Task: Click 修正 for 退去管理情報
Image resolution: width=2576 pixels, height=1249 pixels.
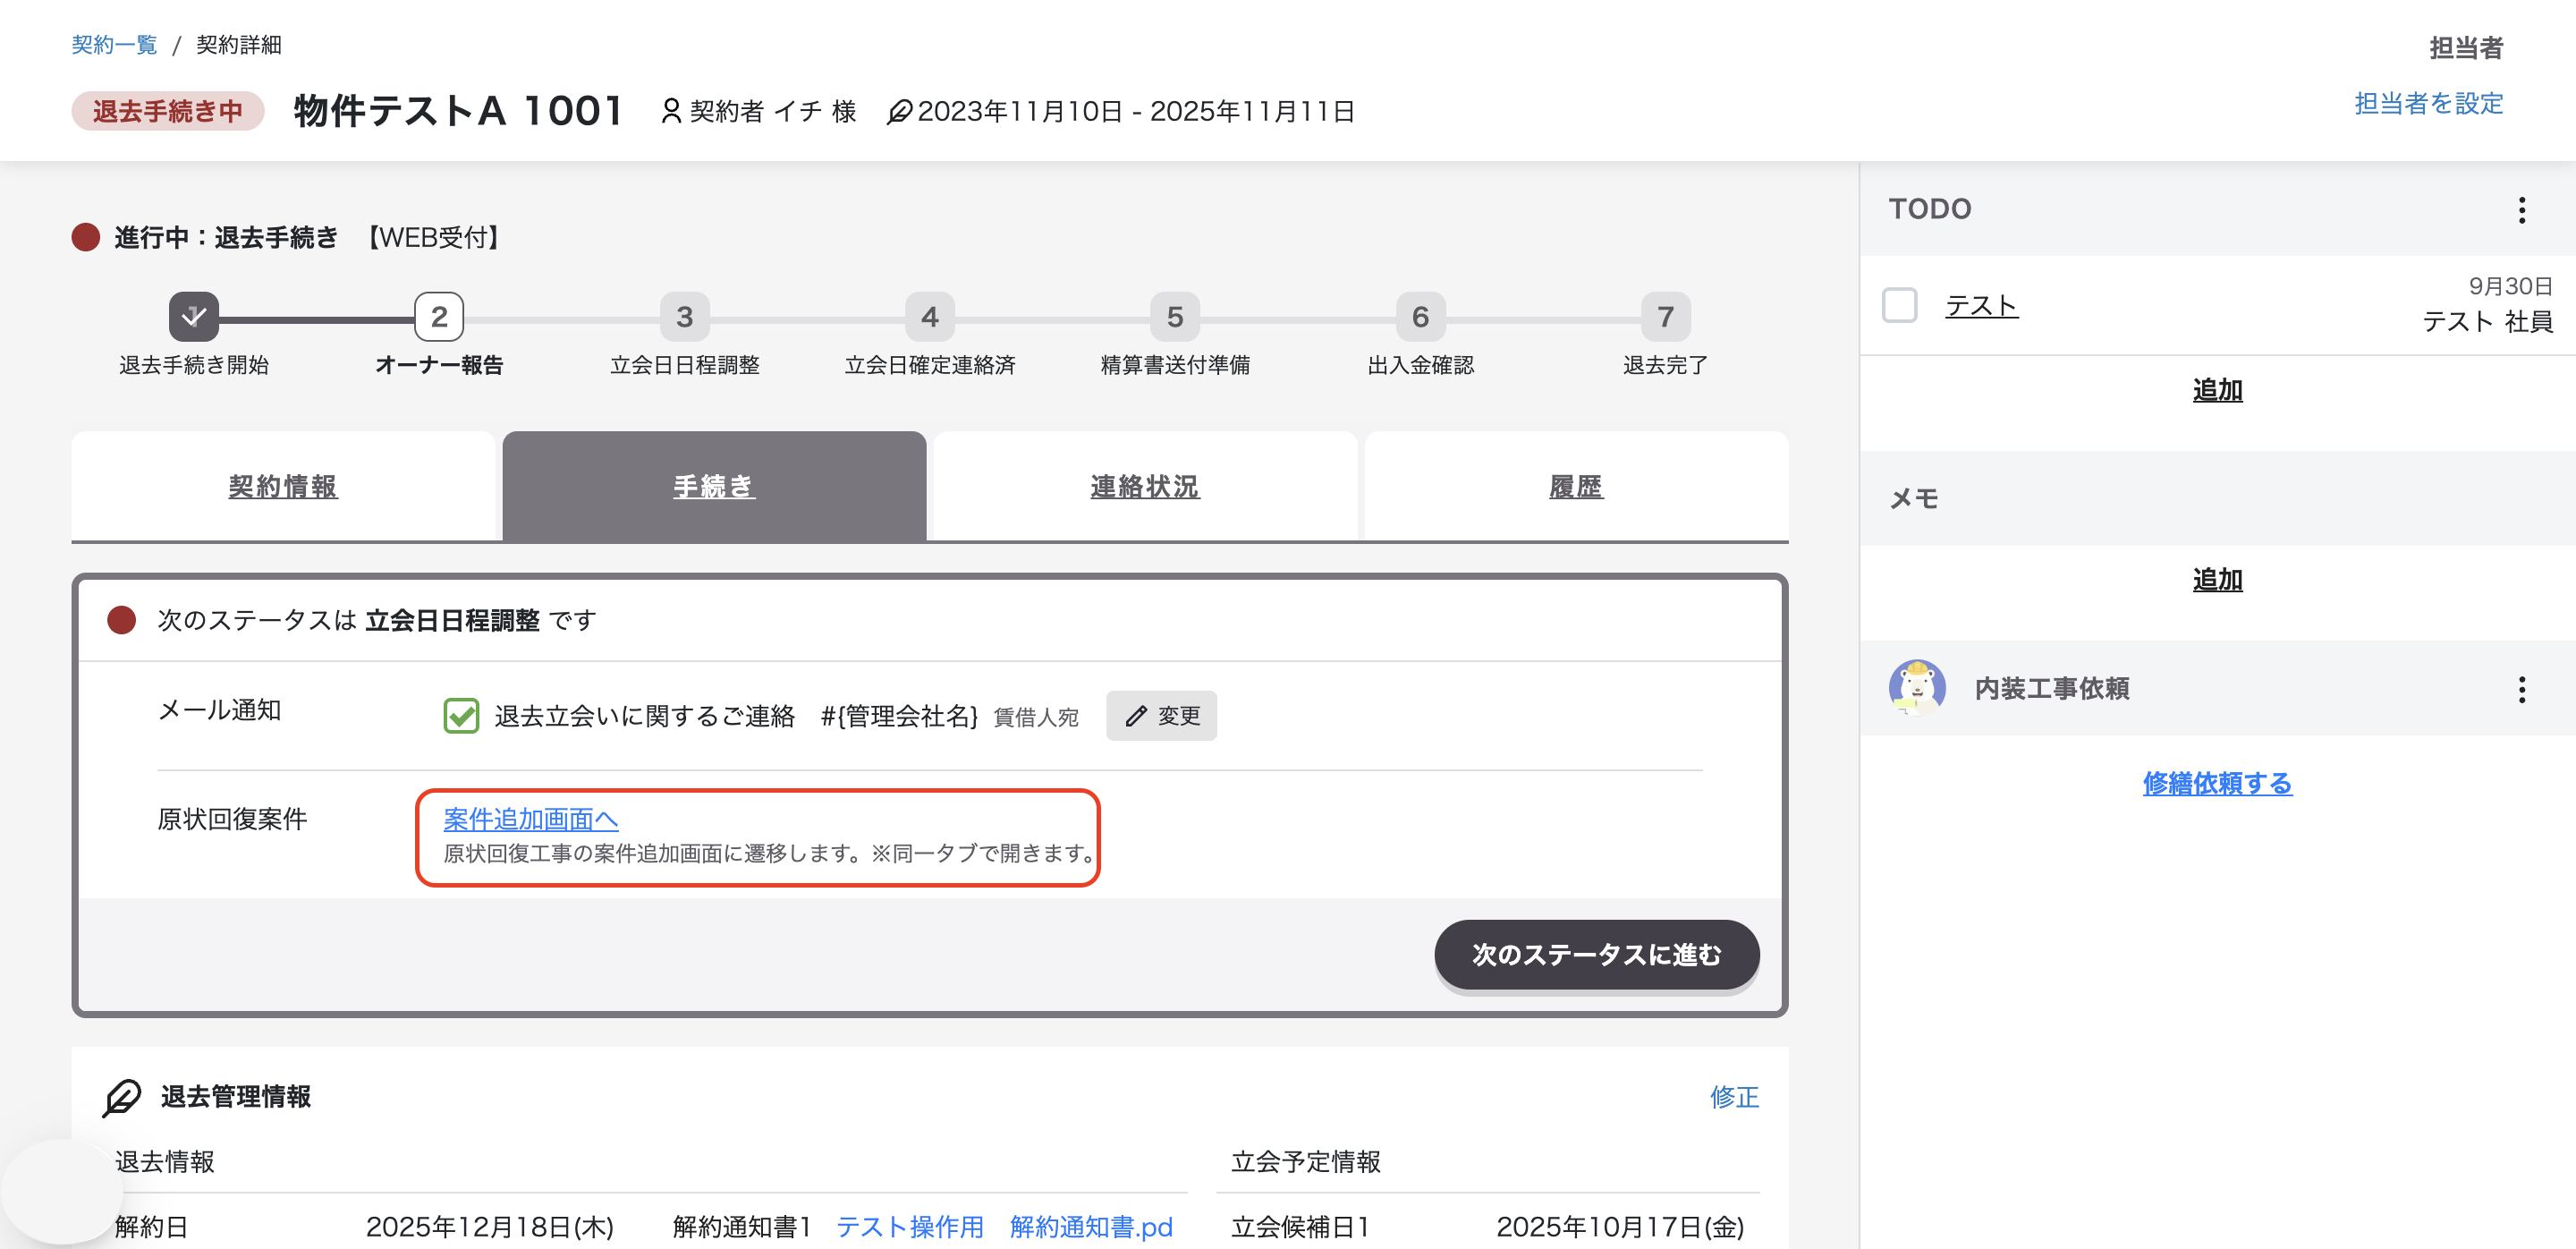Action: click(x=1734, y=1097)
